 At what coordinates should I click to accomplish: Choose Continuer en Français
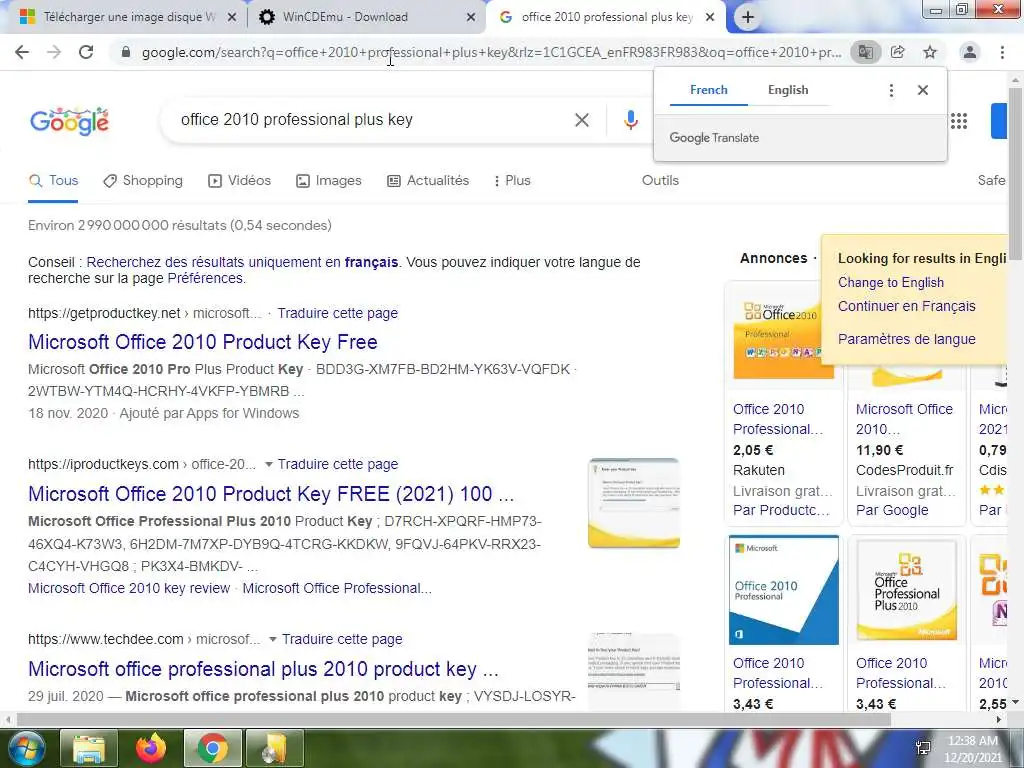pyautogui.click(x=906, y=306)
